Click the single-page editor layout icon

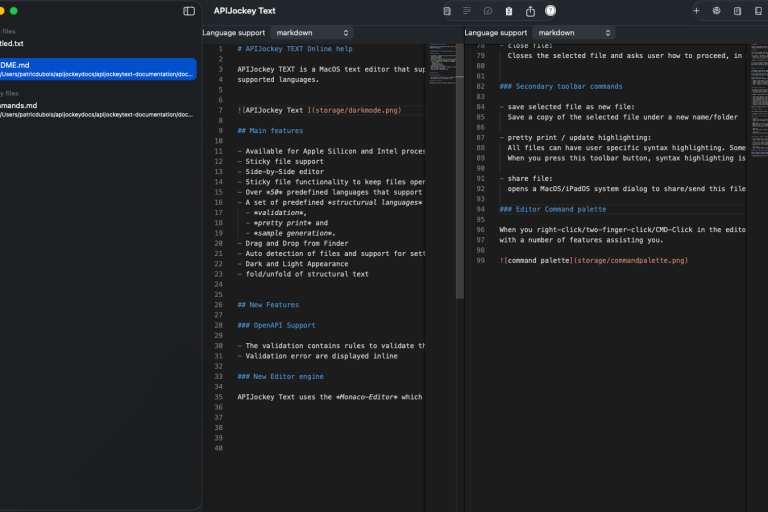pyautogui.click(x=737, y=11)
